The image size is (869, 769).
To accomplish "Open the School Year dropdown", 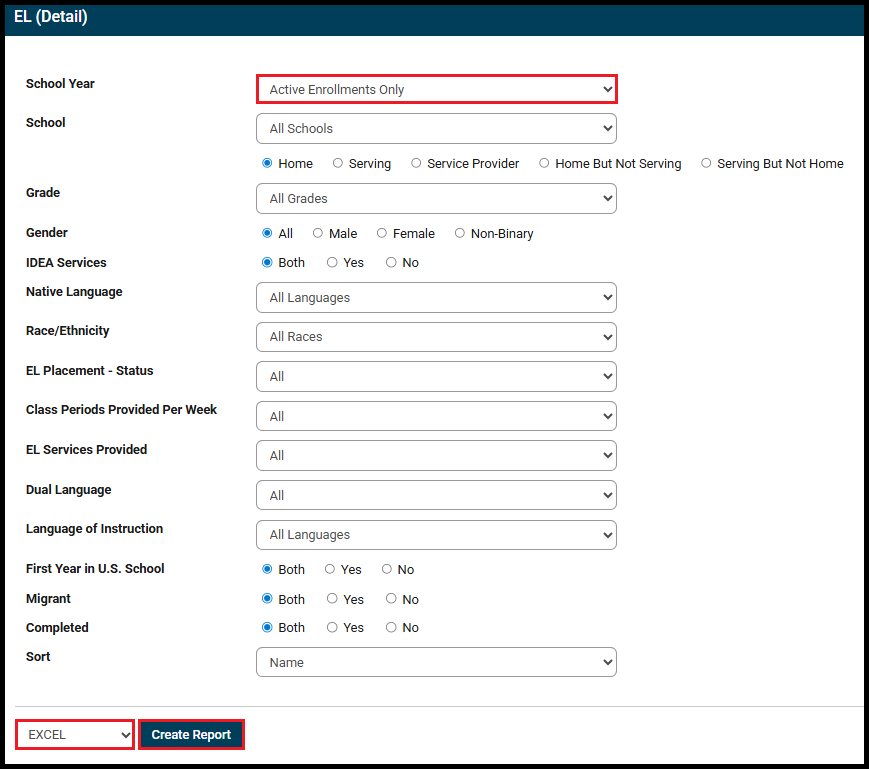I will (436, 89).
